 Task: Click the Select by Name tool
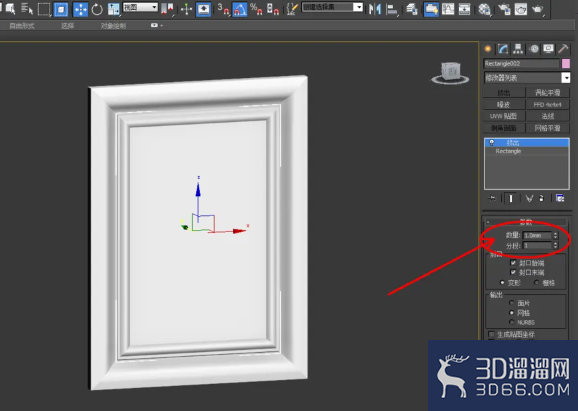[26, 8]
